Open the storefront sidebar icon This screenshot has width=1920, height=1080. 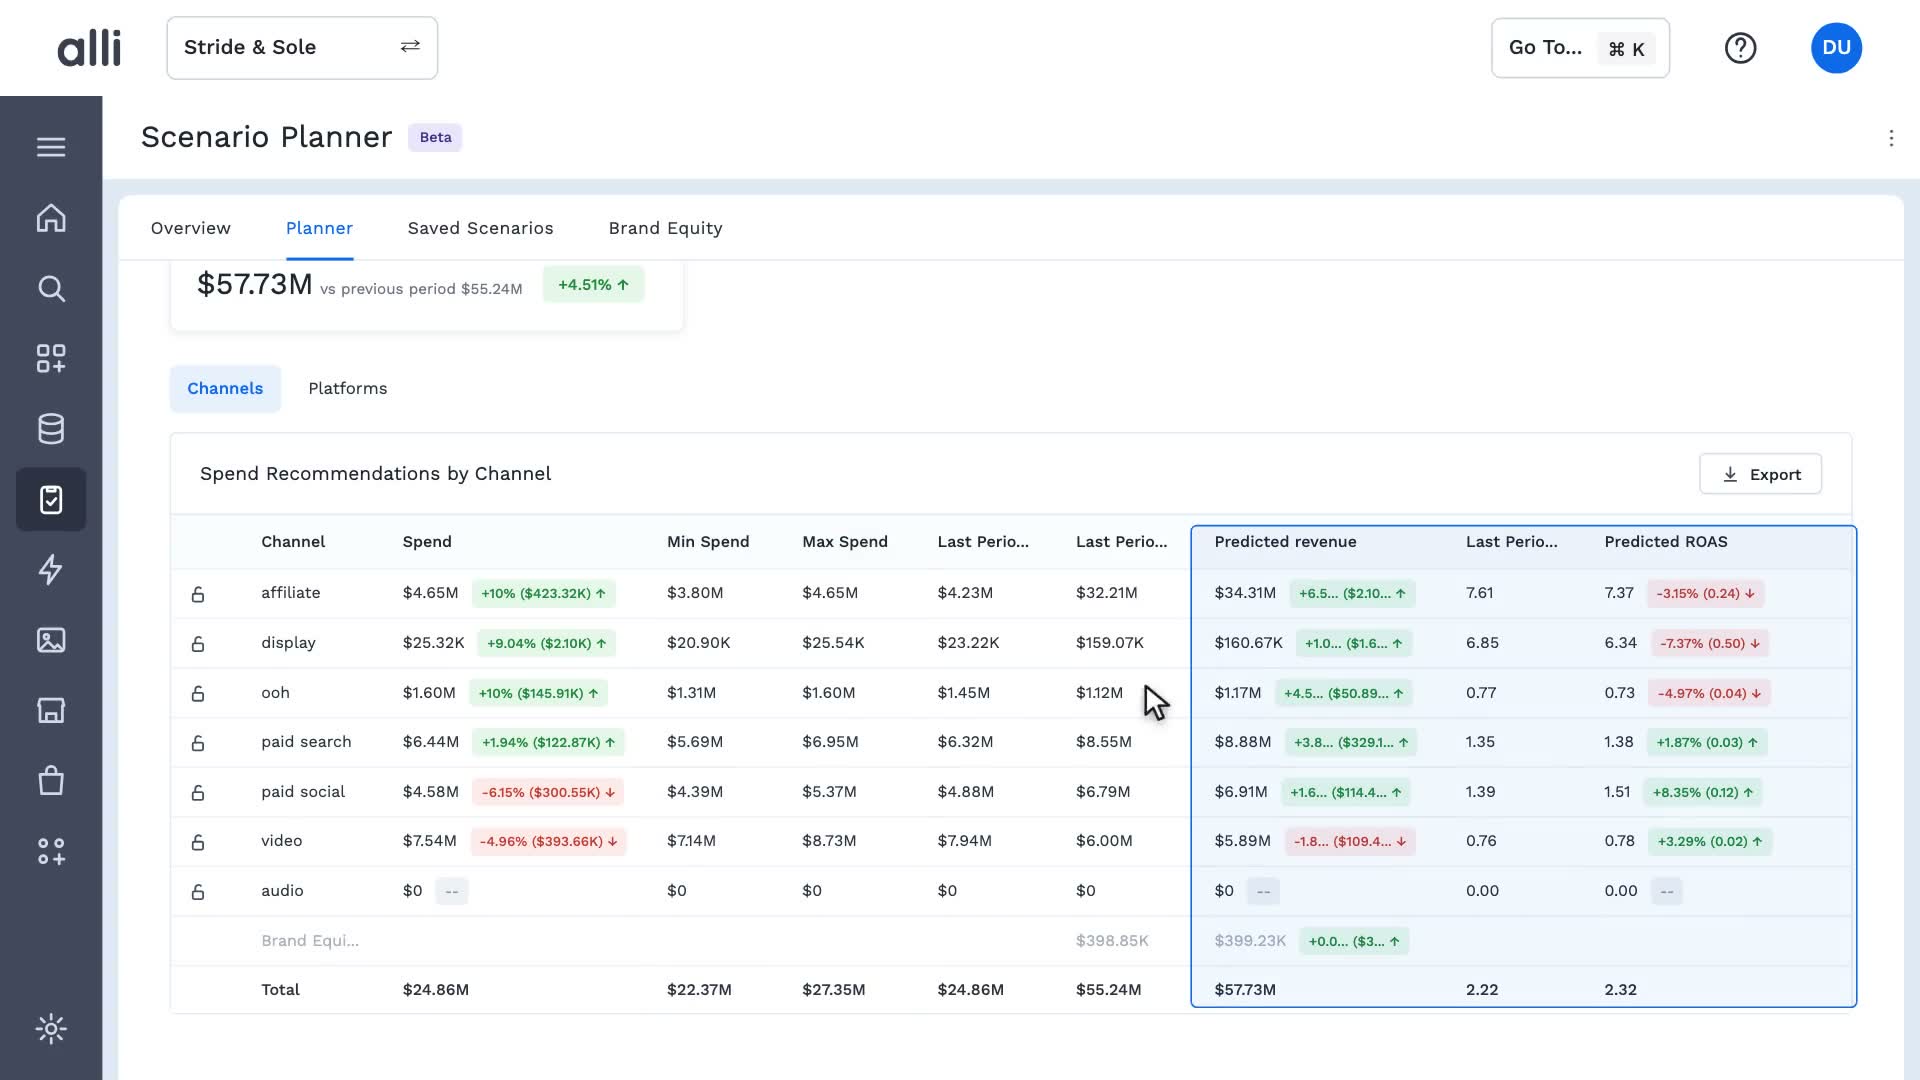click(x=51, y=710)
